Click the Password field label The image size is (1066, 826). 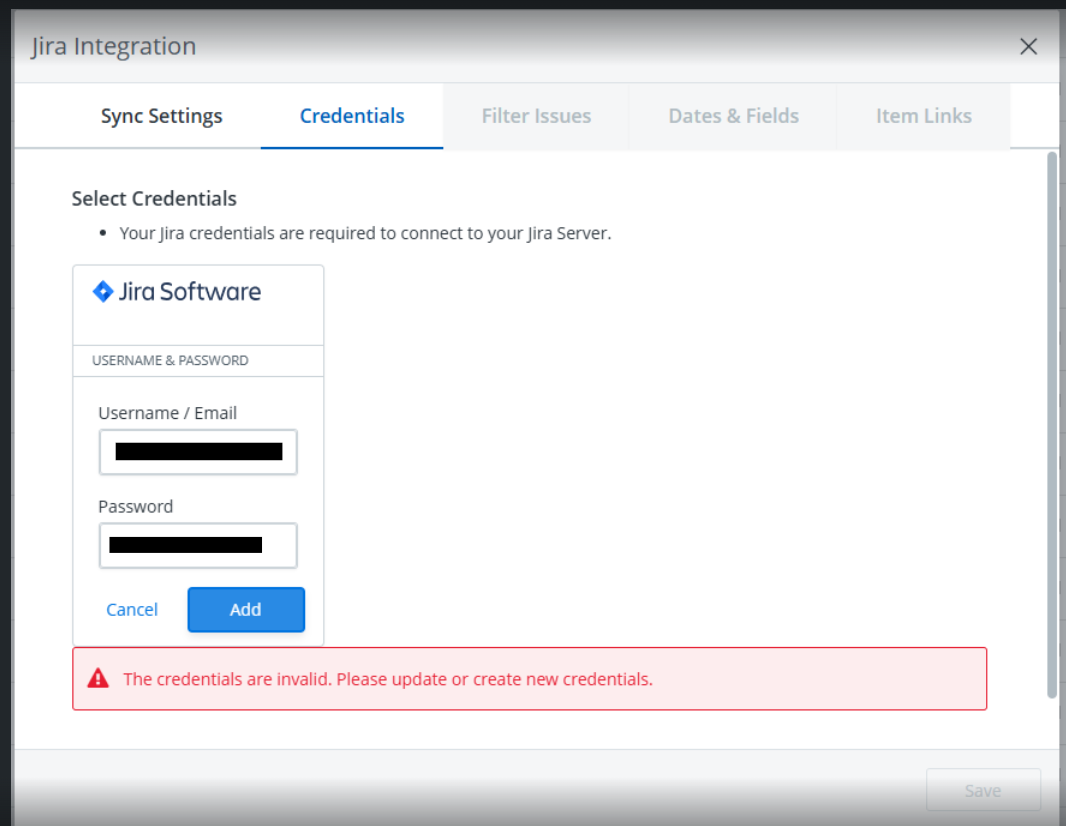click(x=135, y=507)
